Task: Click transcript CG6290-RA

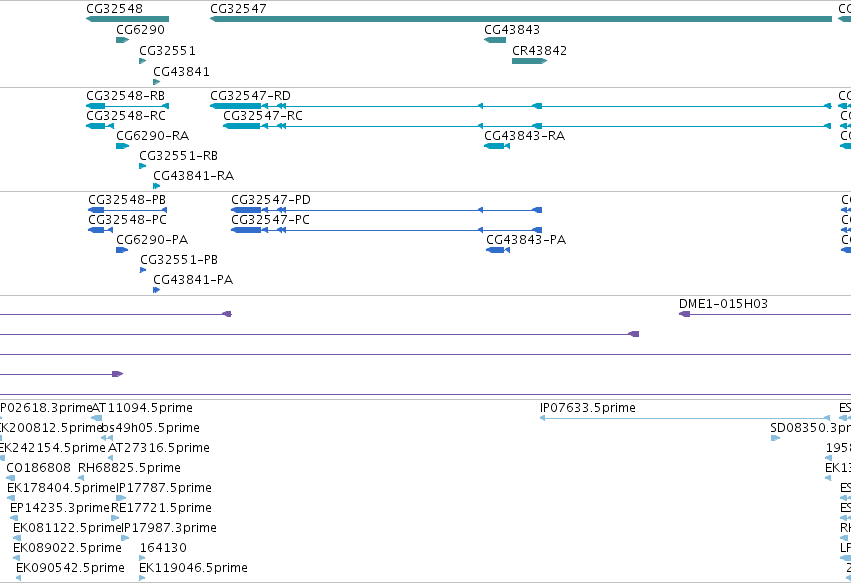Action: pos(153,136)
